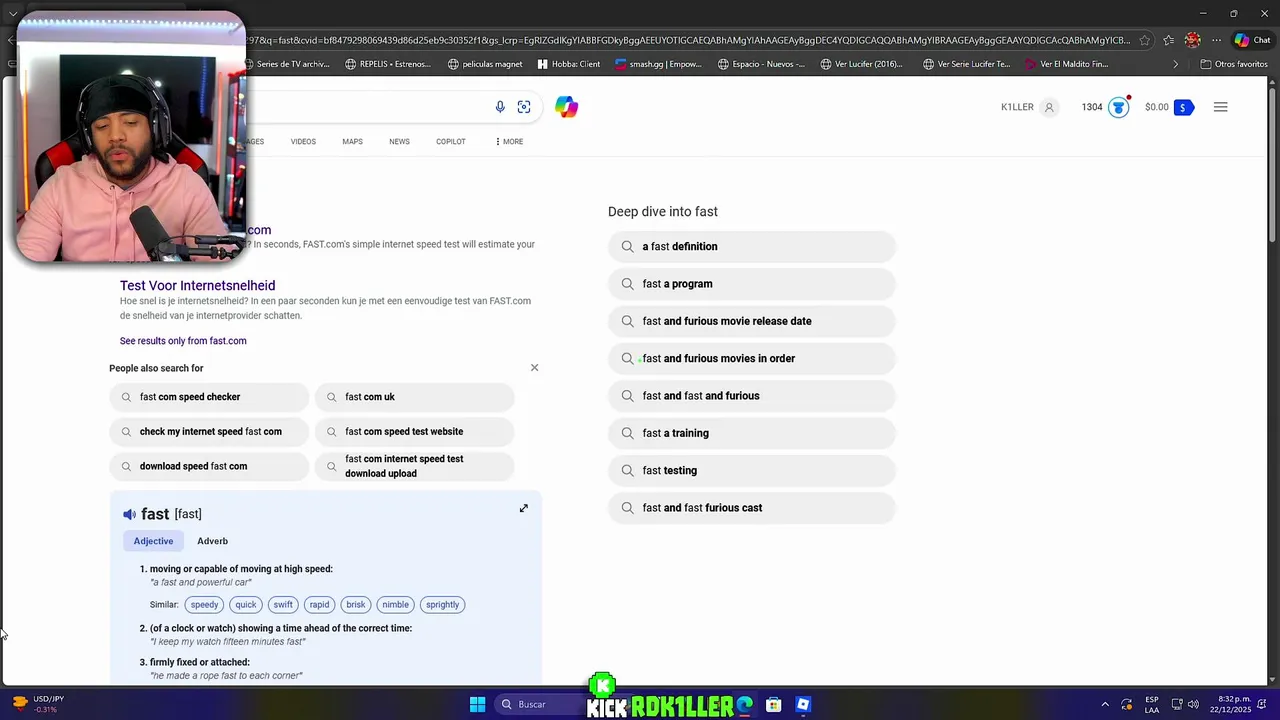1280x720 pixels.
Task: Open the Otros favoritos folder
Action: tap(1233, 64)
